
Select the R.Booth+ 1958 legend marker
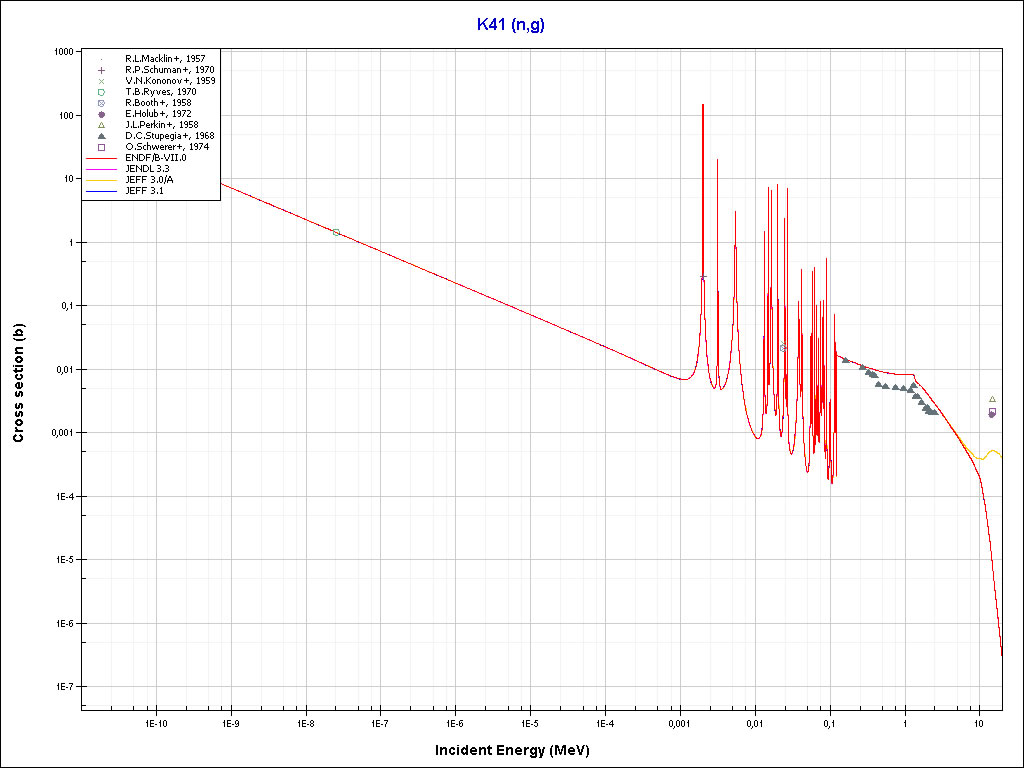coord(101,103)
